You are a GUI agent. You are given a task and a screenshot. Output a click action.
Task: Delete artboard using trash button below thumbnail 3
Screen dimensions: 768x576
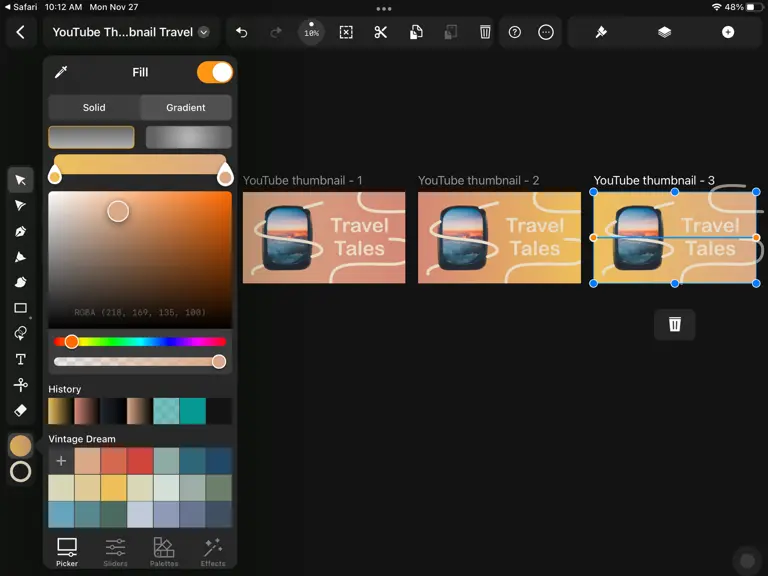[674, 324]
